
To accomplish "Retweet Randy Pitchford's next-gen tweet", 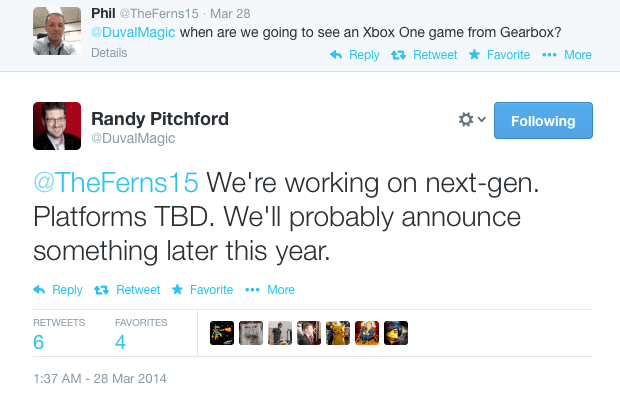I will (127, 290).
